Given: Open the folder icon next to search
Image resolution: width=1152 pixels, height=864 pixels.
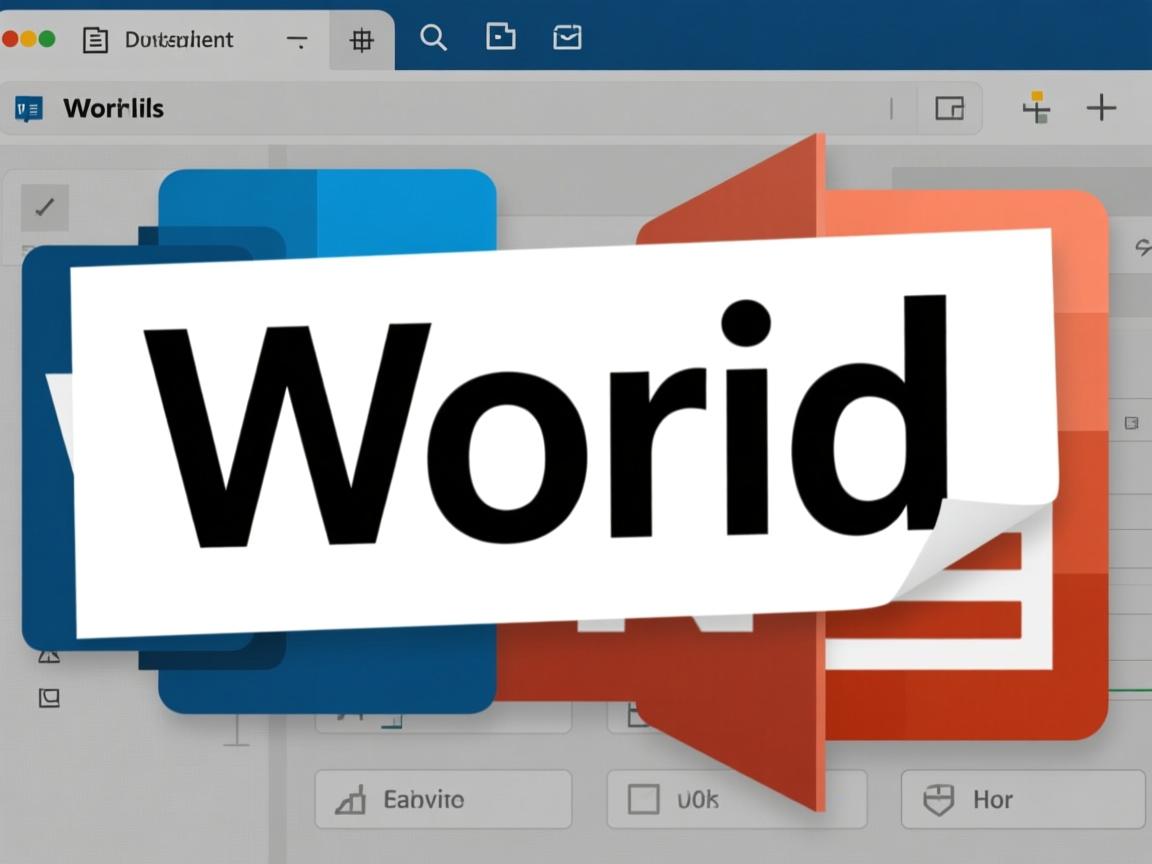Looking at the screenshot, I should point(500,37).
